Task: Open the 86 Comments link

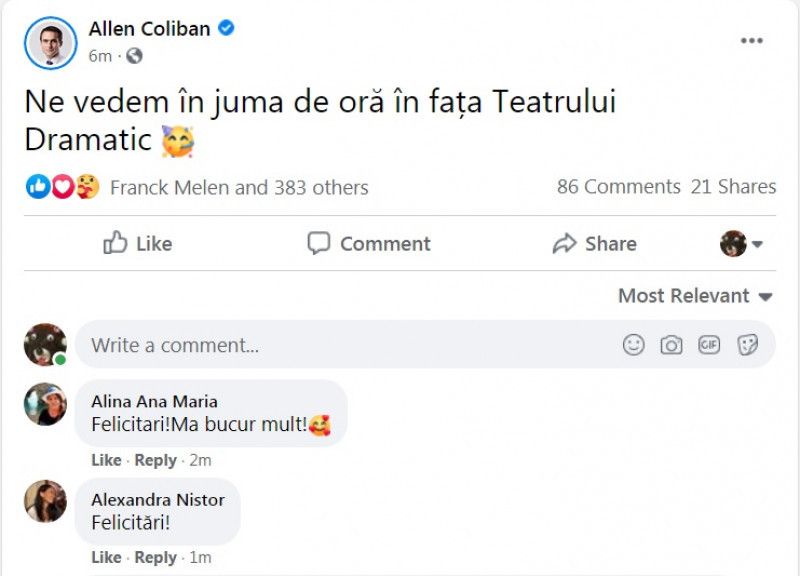Action: (x=618, y=187)
